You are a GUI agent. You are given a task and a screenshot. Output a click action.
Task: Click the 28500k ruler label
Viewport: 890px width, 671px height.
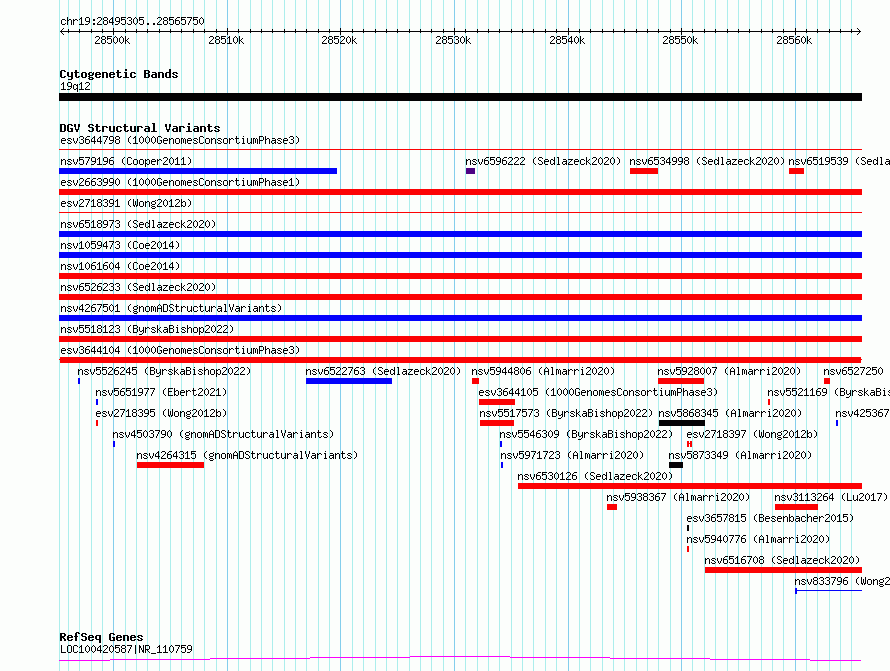[112, 40]
